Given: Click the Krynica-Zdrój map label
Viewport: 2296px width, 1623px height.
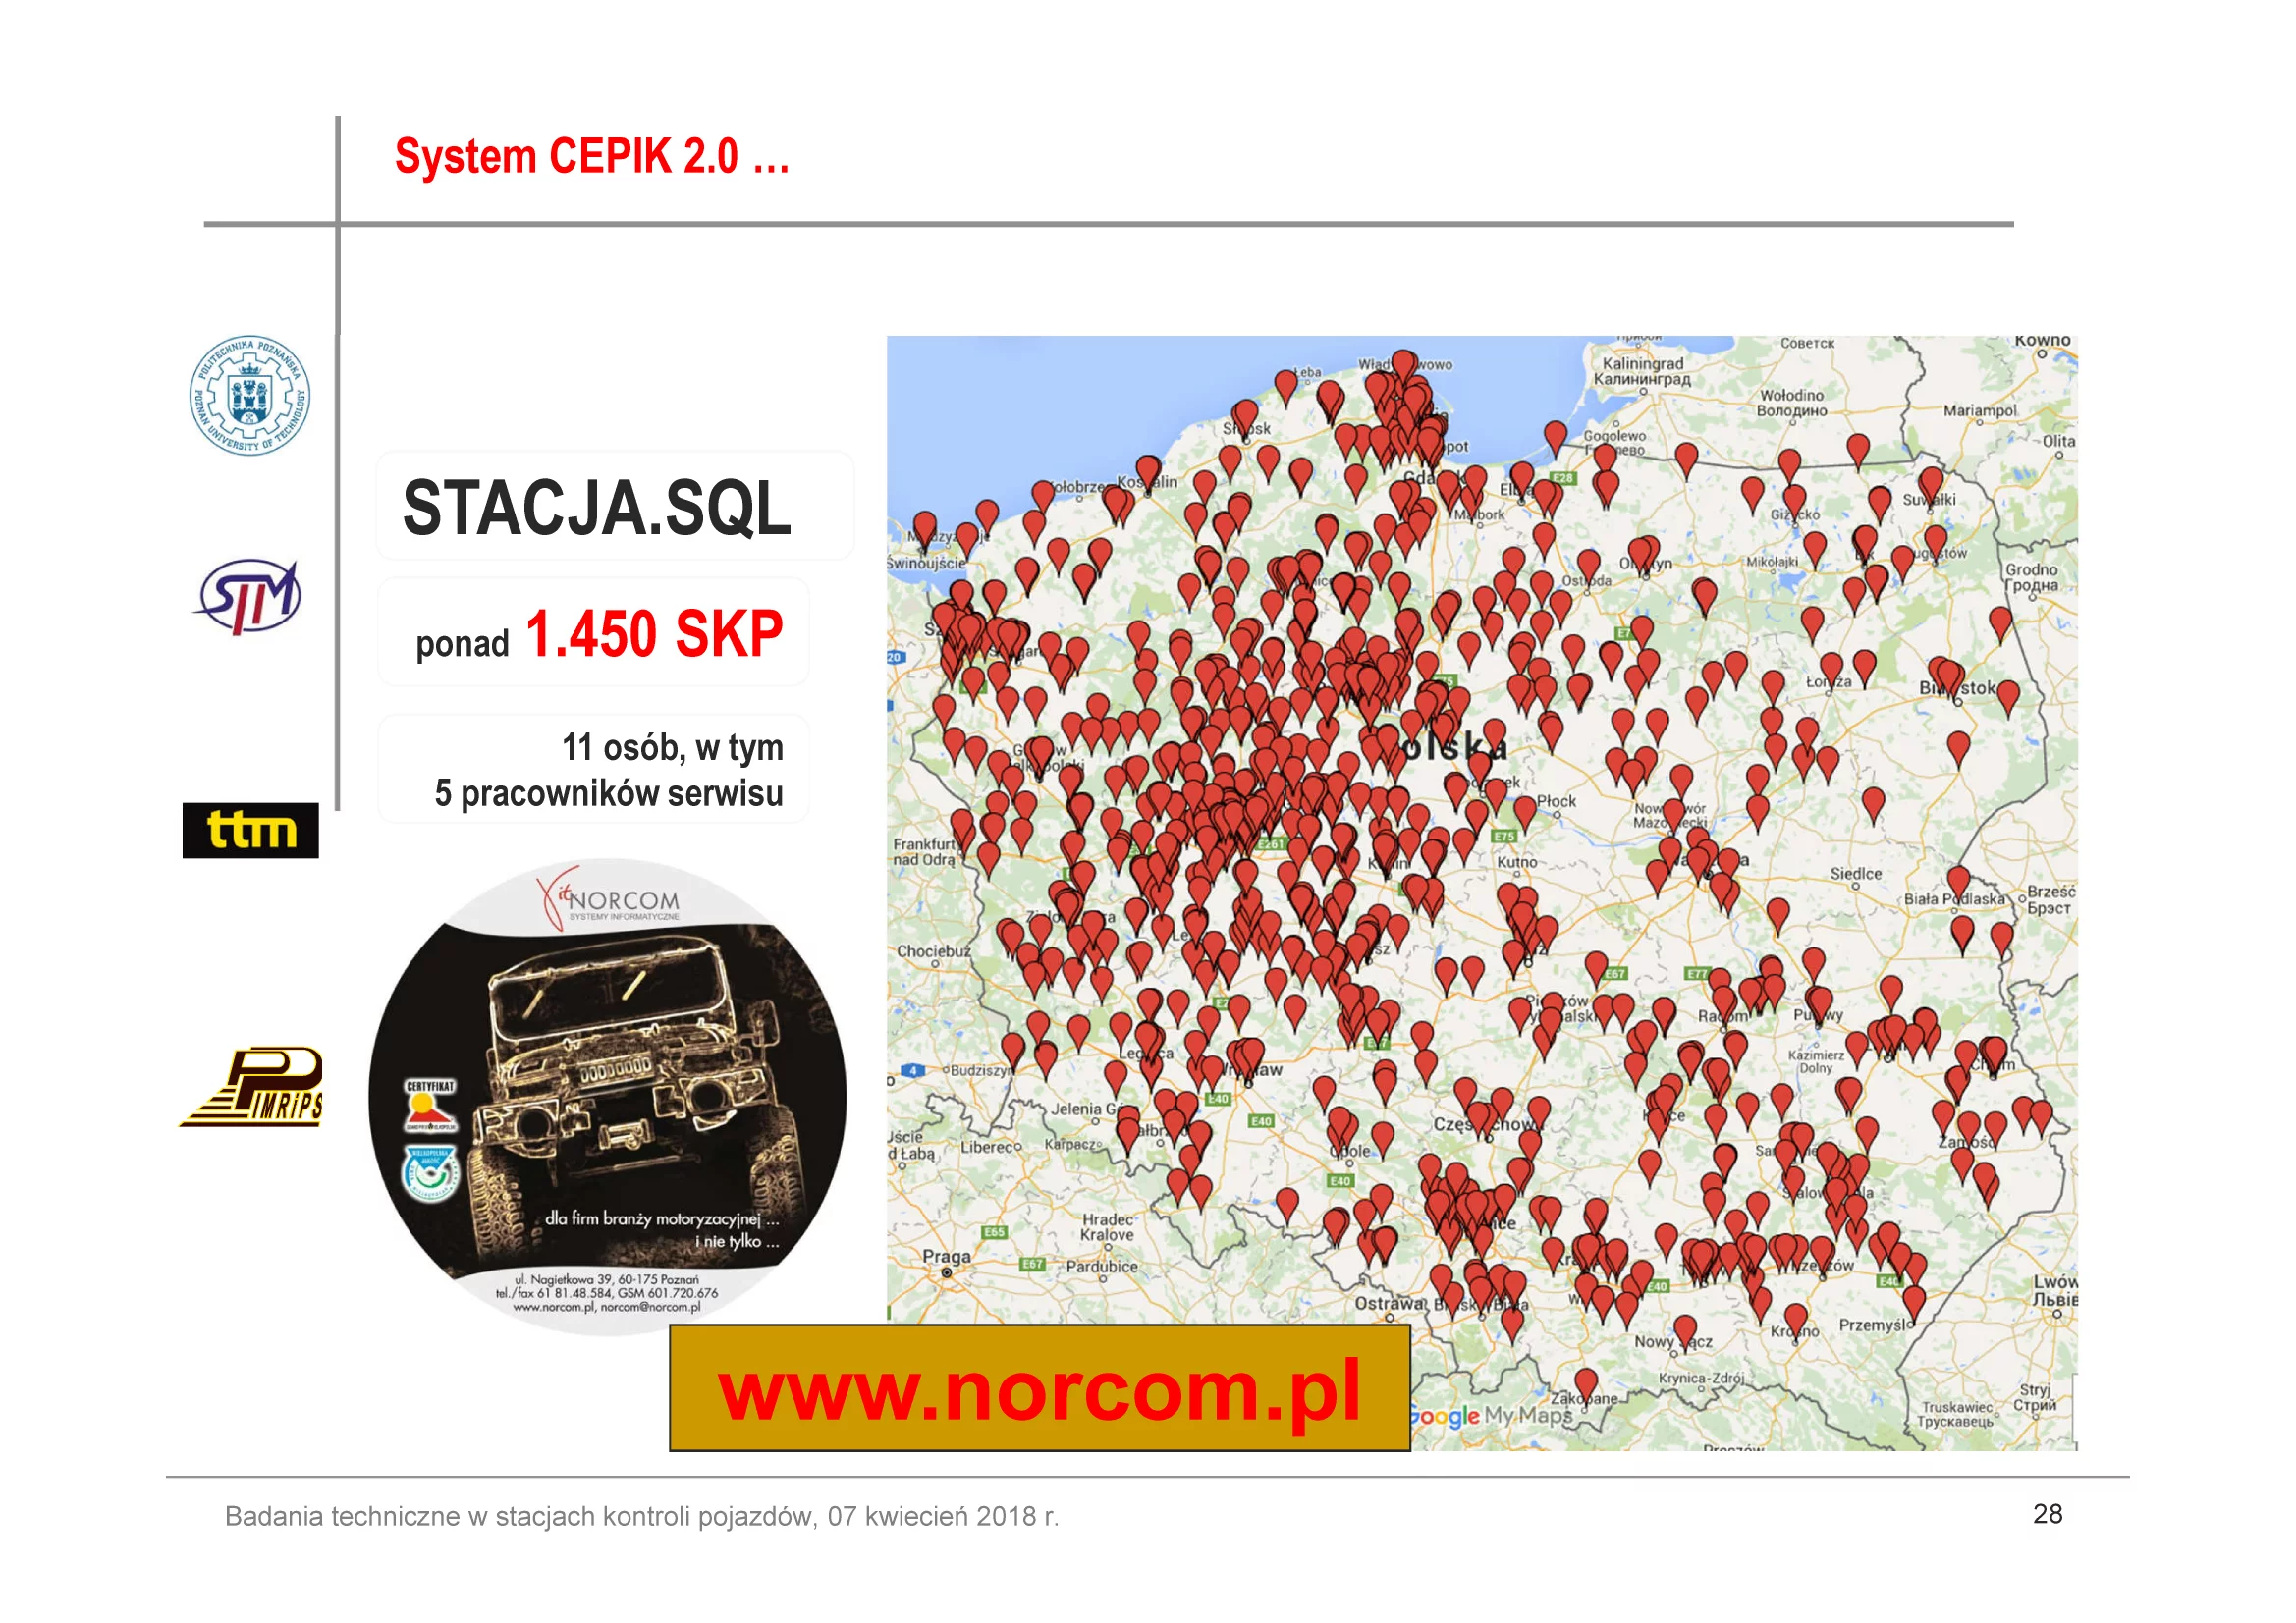Looking at the screenshot, I should 1702,1378.
